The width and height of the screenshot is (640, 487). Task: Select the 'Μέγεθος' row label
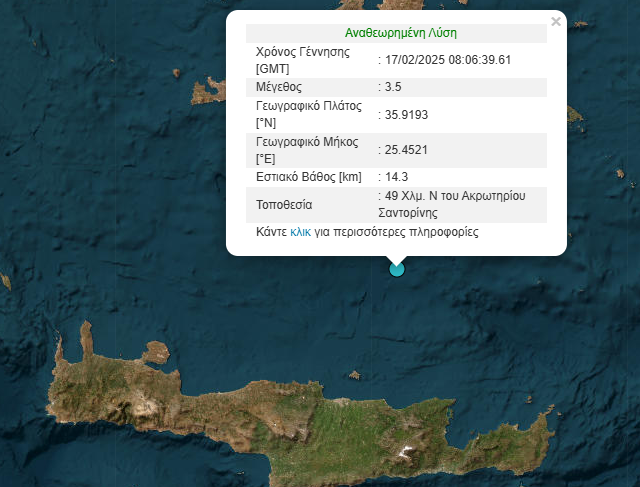pyautogui.click(x=279, y=87)
